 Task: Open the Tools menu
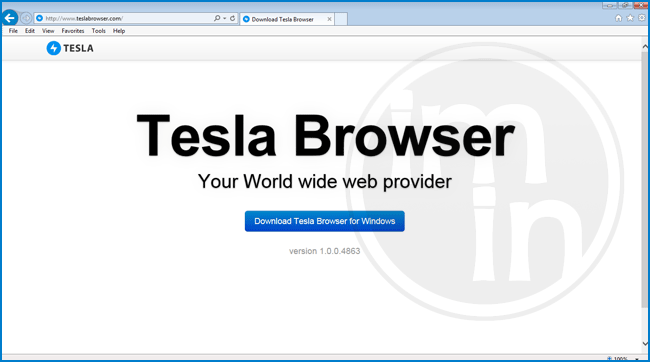pos(99,31)
